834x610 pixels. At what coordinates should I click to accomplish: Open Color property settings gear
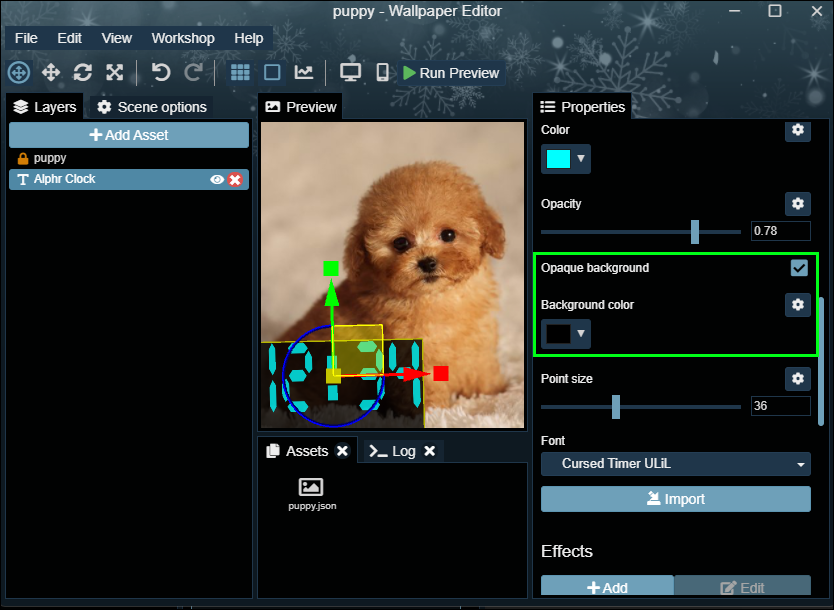click(x=798, y=130)
